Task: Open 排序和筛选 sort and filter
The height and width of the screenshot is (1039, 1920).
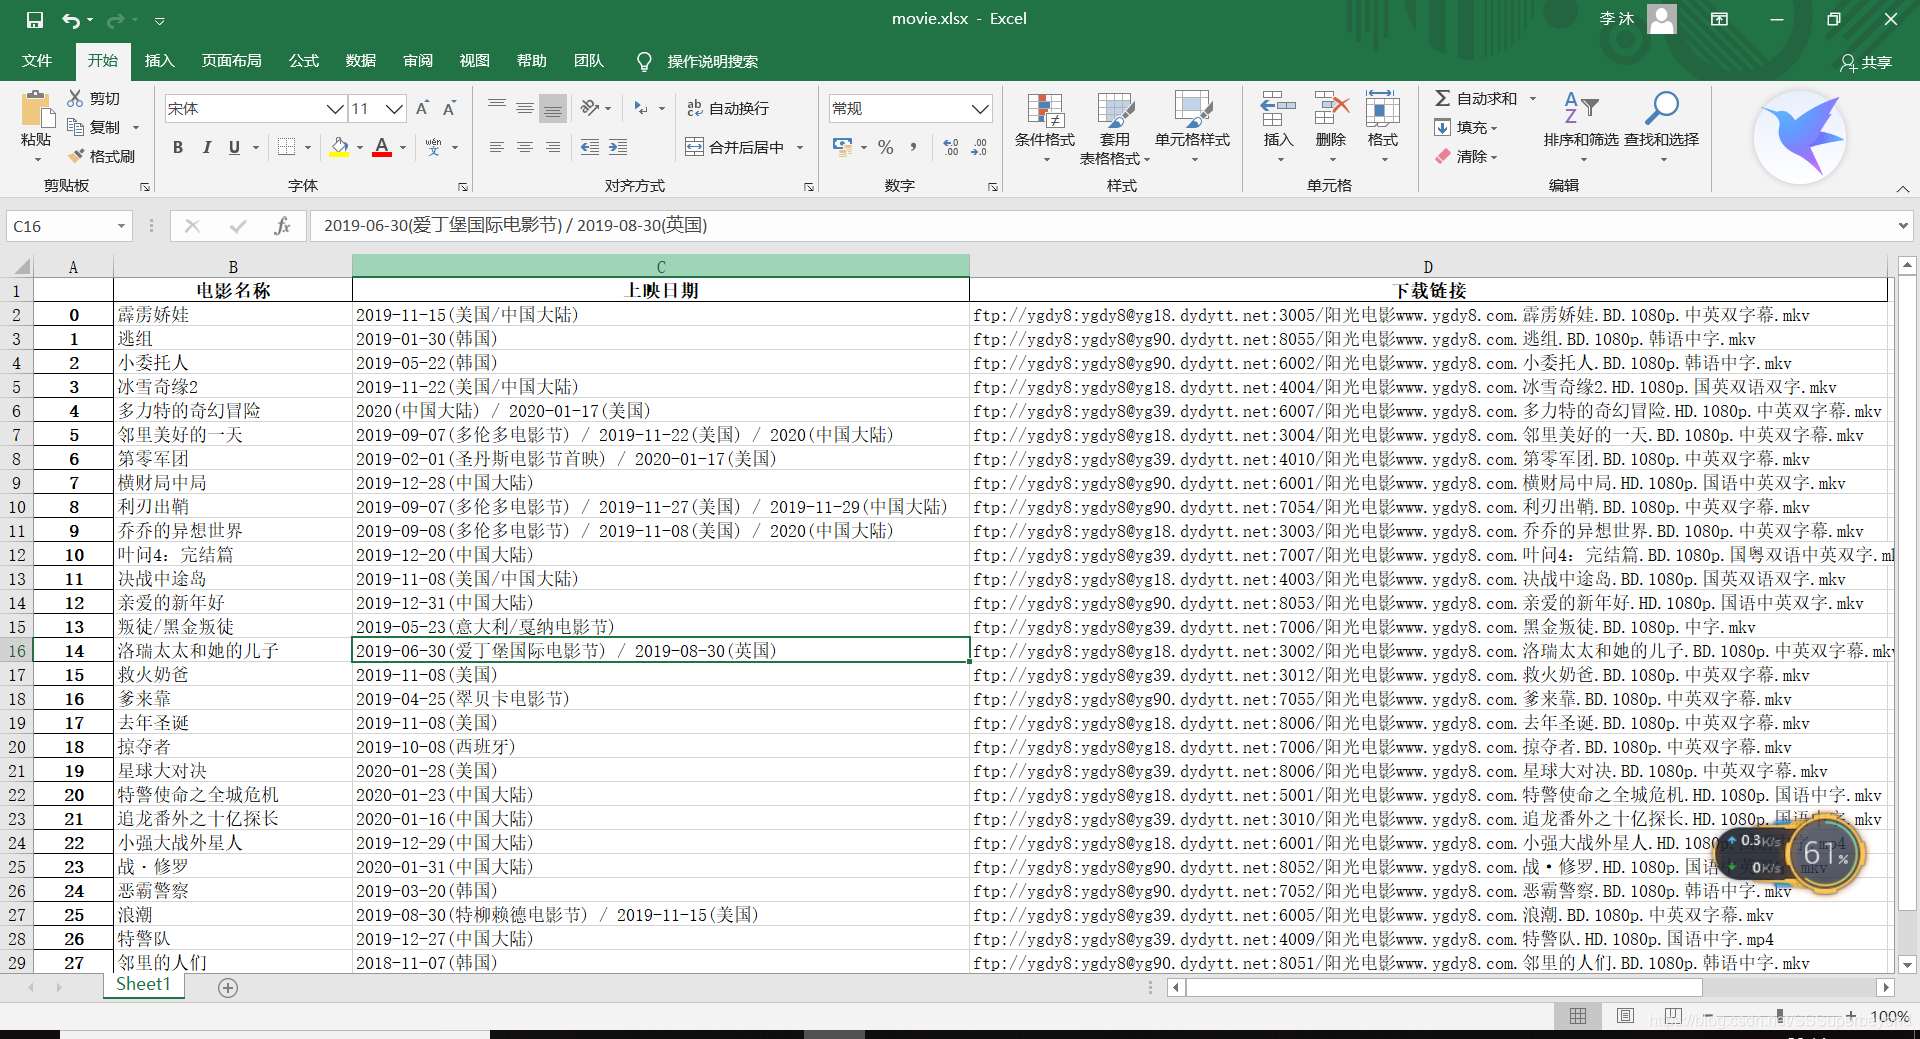Action: (1581, 128)
